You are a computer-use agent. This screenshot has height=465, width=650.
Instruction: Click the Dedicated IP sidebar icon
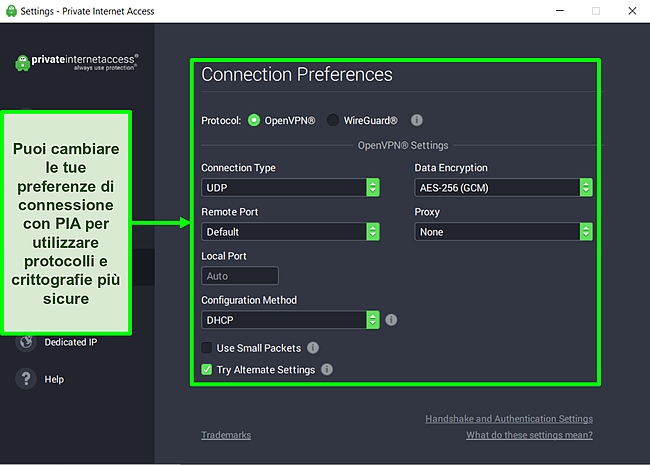click(x=26, y=342)
